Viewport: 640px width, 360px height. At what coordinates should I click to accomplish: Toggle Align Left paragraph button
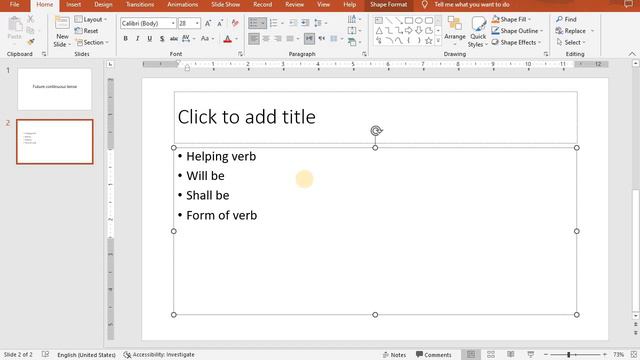coord(253,39)
